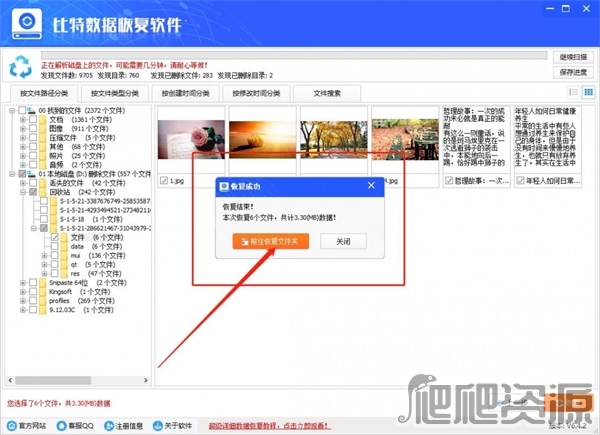Maximize the recovery software window
The image size is (600, 435).
point(566,8)
